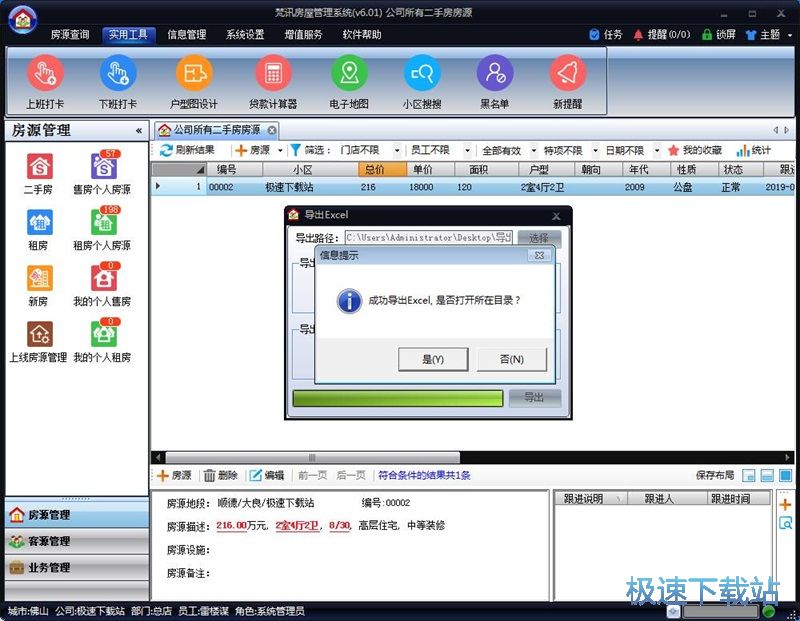Open the 房源查询 menu
The image size is (800, 621).
click(70, 35)
